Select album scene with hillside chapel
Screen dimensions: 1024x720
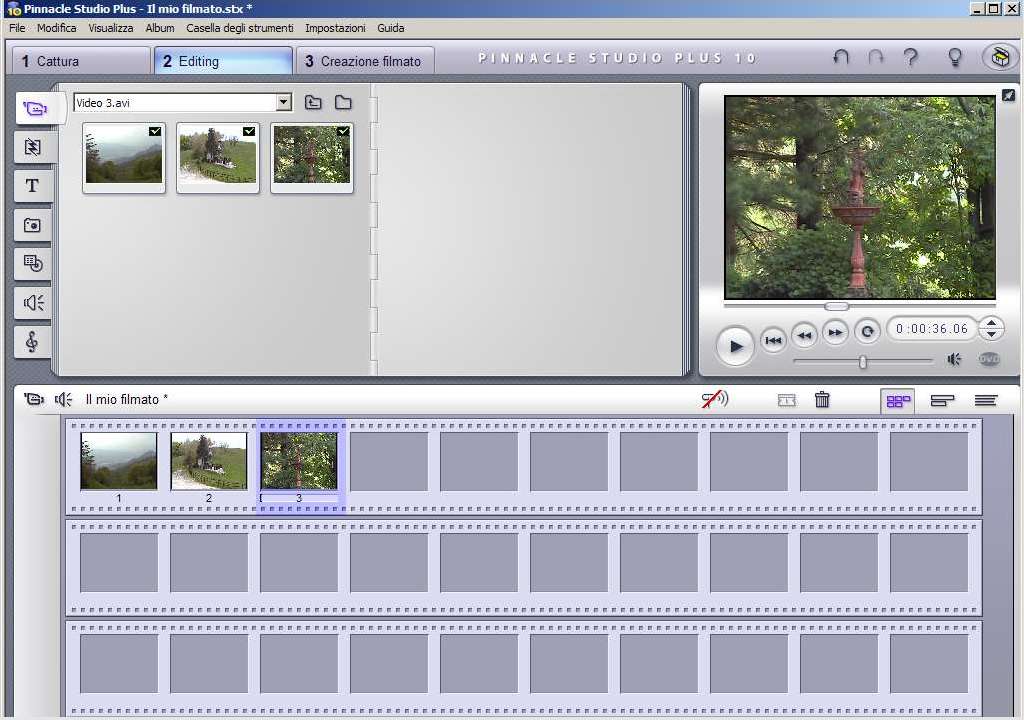[217, 157]
